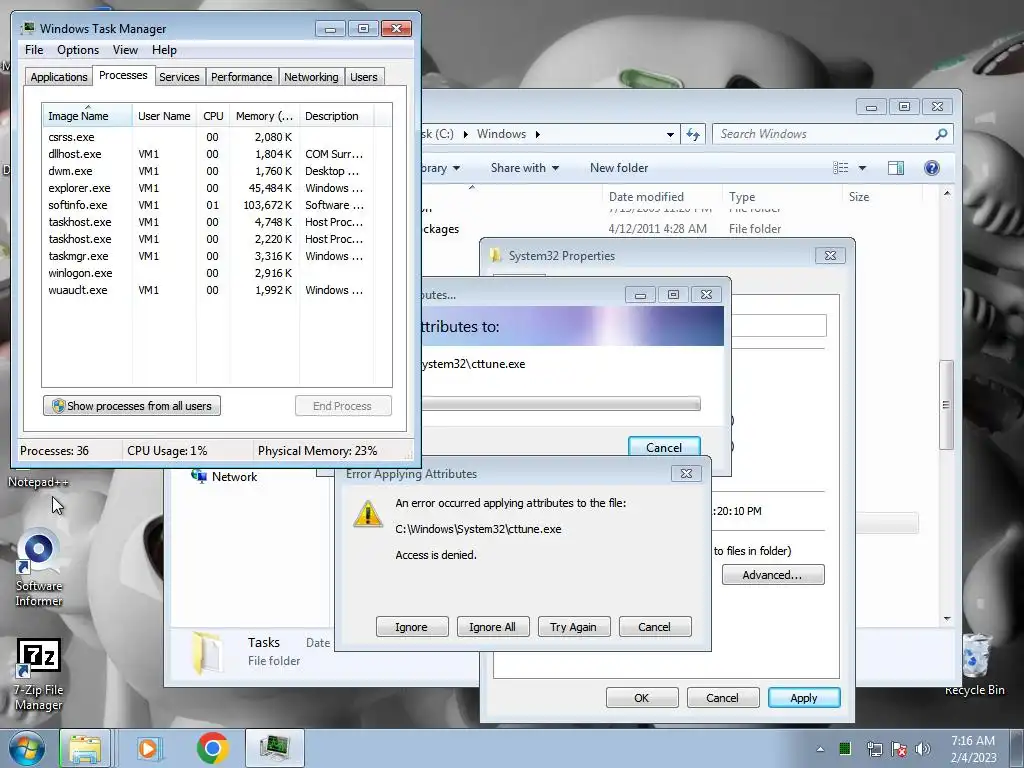Click Ignore in the error dialog
1024x768 pixels.
(411, 627)
